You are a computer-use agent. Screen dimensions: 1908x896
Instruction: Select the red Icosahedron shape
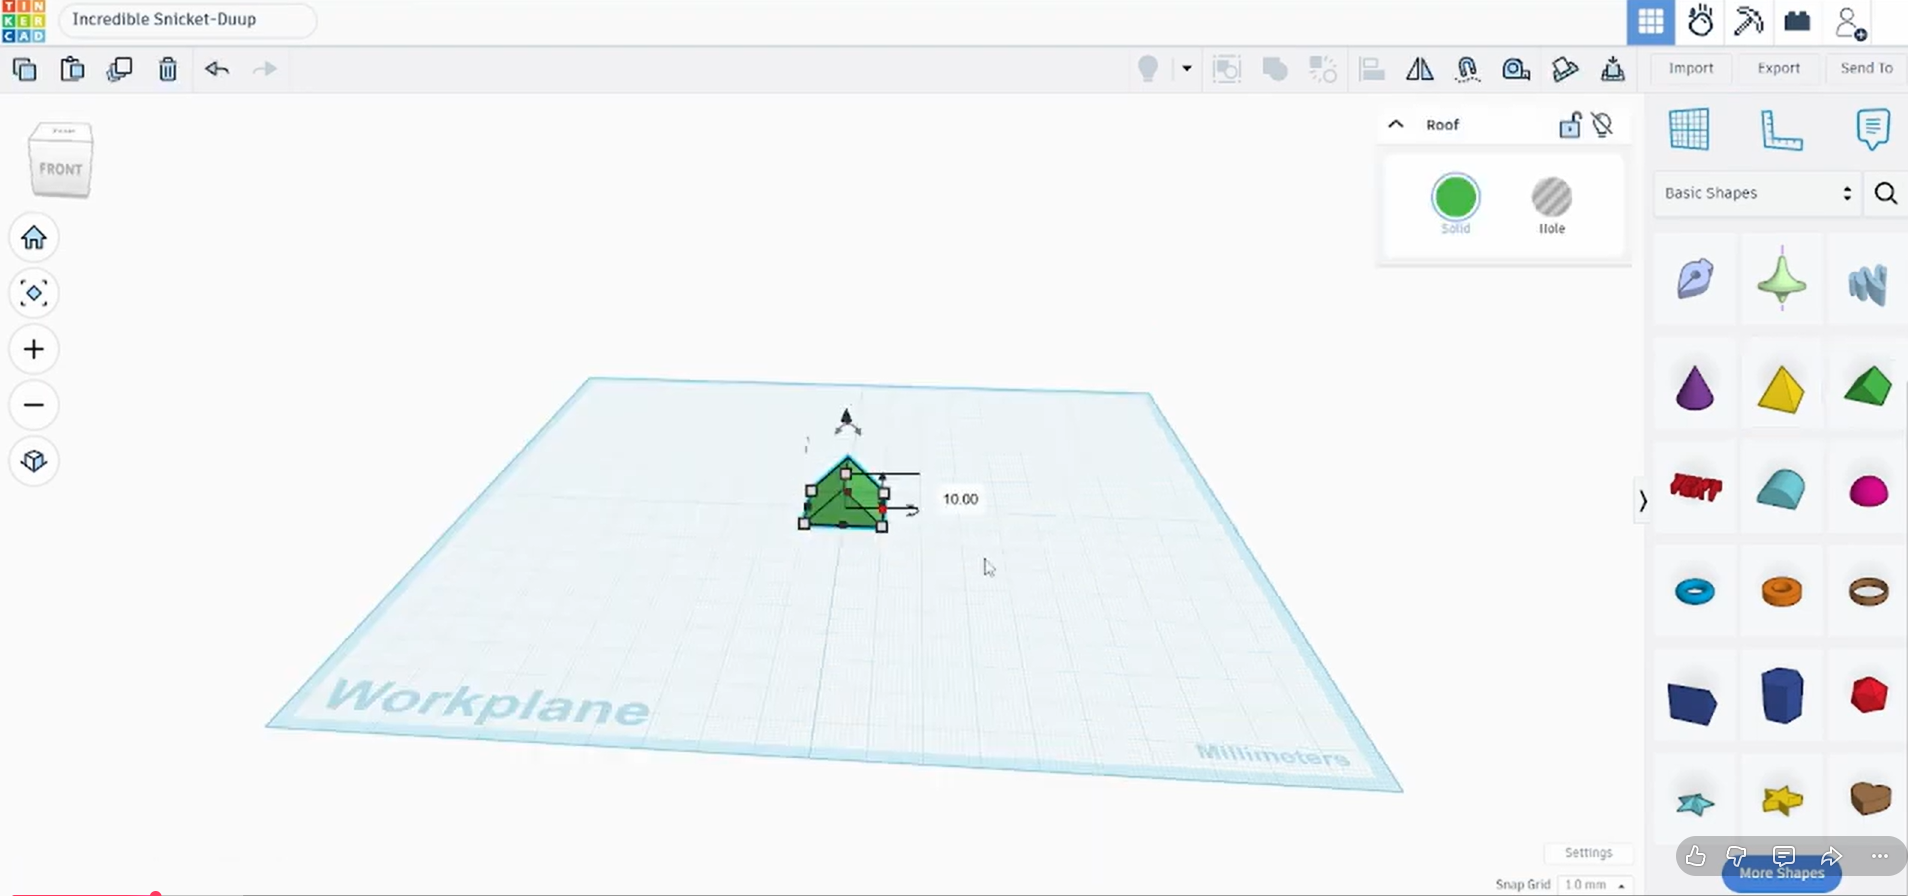click(x=1868, y=694)
